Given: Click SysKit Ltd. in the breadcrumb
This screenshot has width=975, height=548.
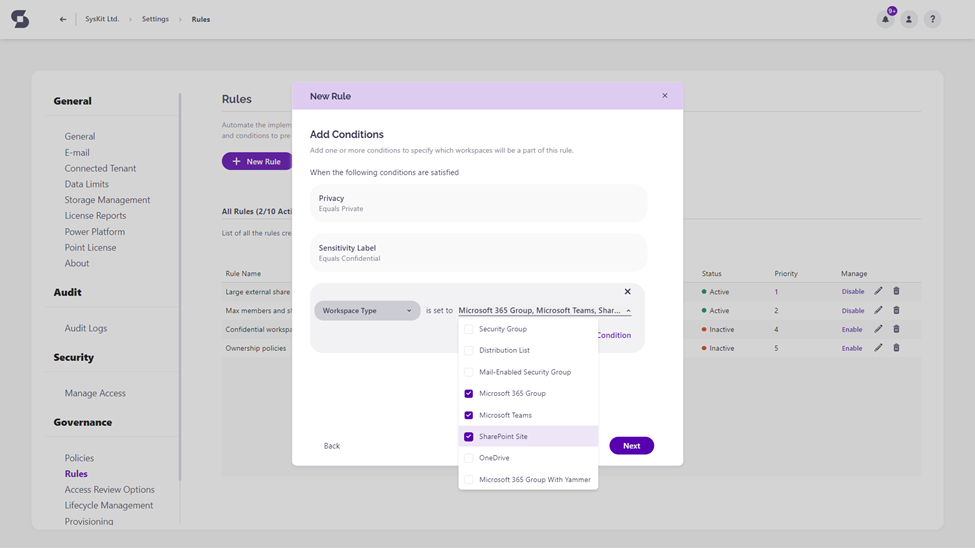Looking at the screenshot, I should click(102, 19).
